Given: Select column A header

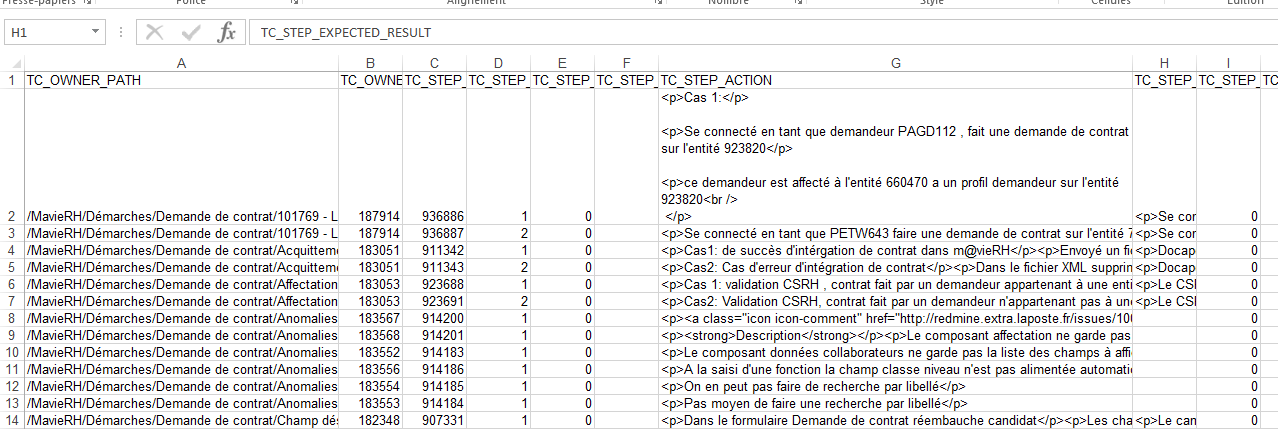Looking at the screenshot, I should click(181, 63).
